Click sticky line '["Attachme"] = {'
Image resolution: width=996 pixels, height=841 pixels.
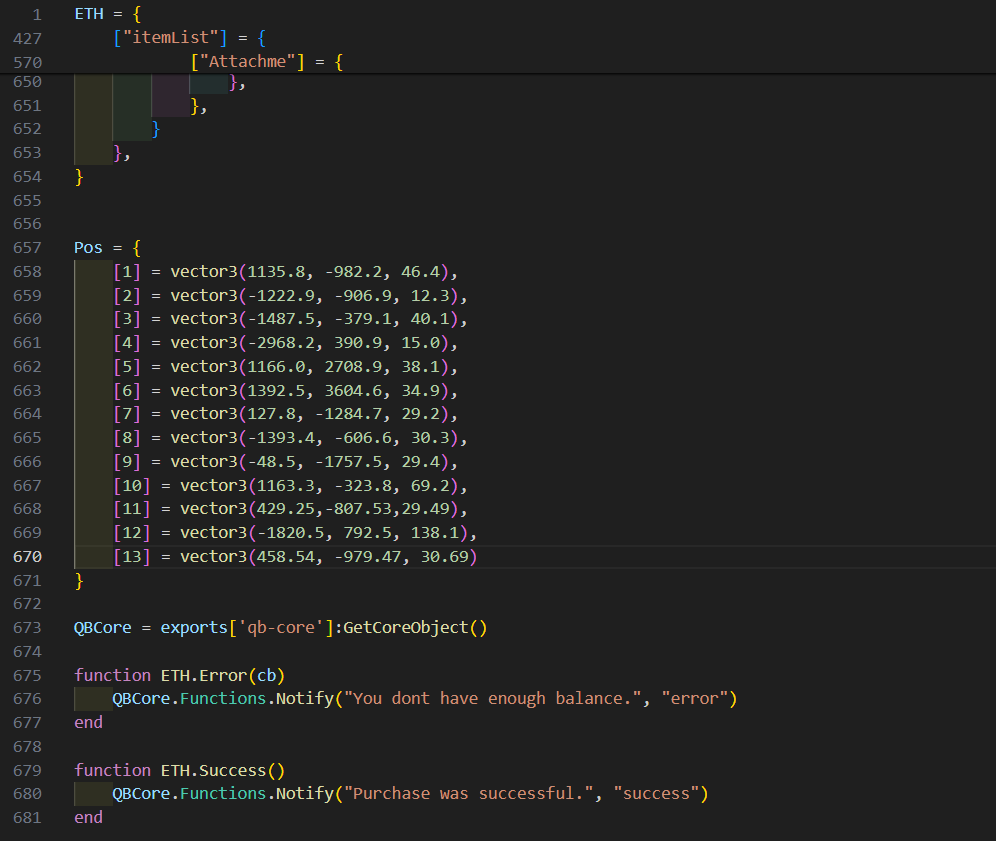click(267, 62)
